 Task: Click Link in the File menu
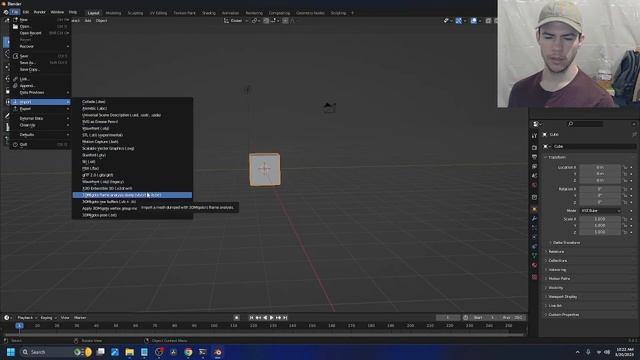pos(40,79)
